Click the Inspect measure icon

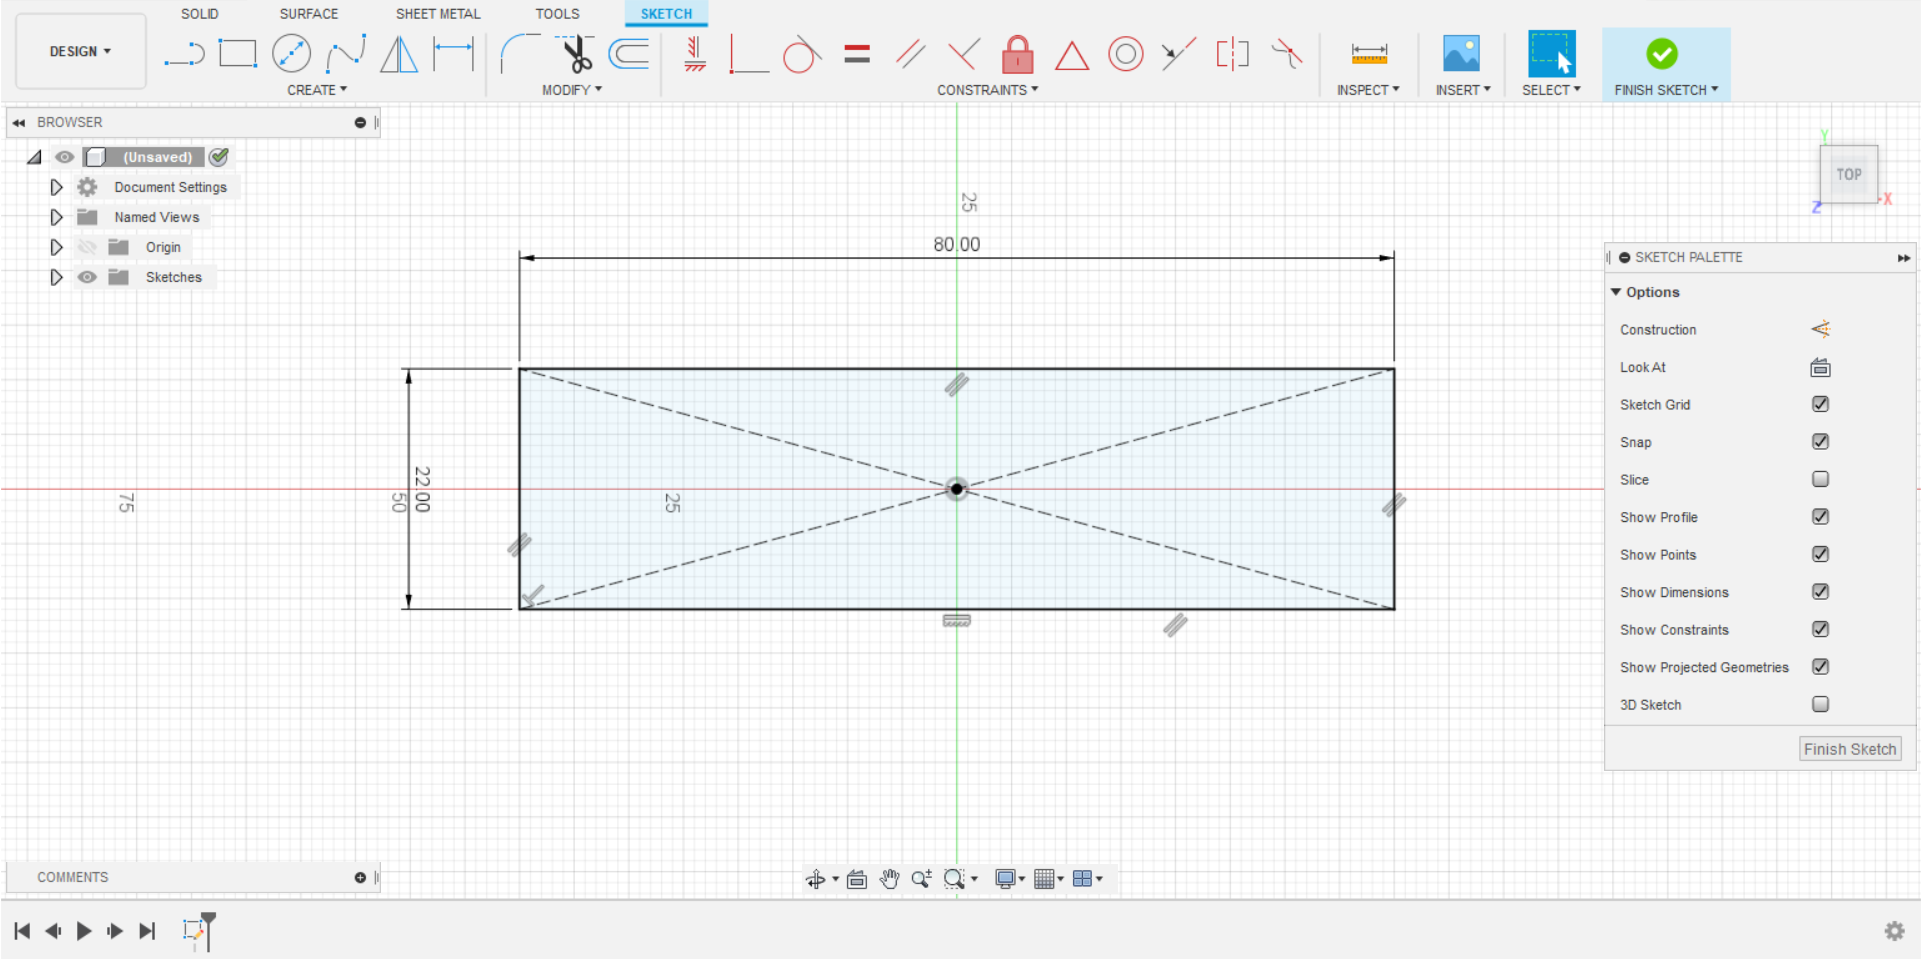[1369, 53]
